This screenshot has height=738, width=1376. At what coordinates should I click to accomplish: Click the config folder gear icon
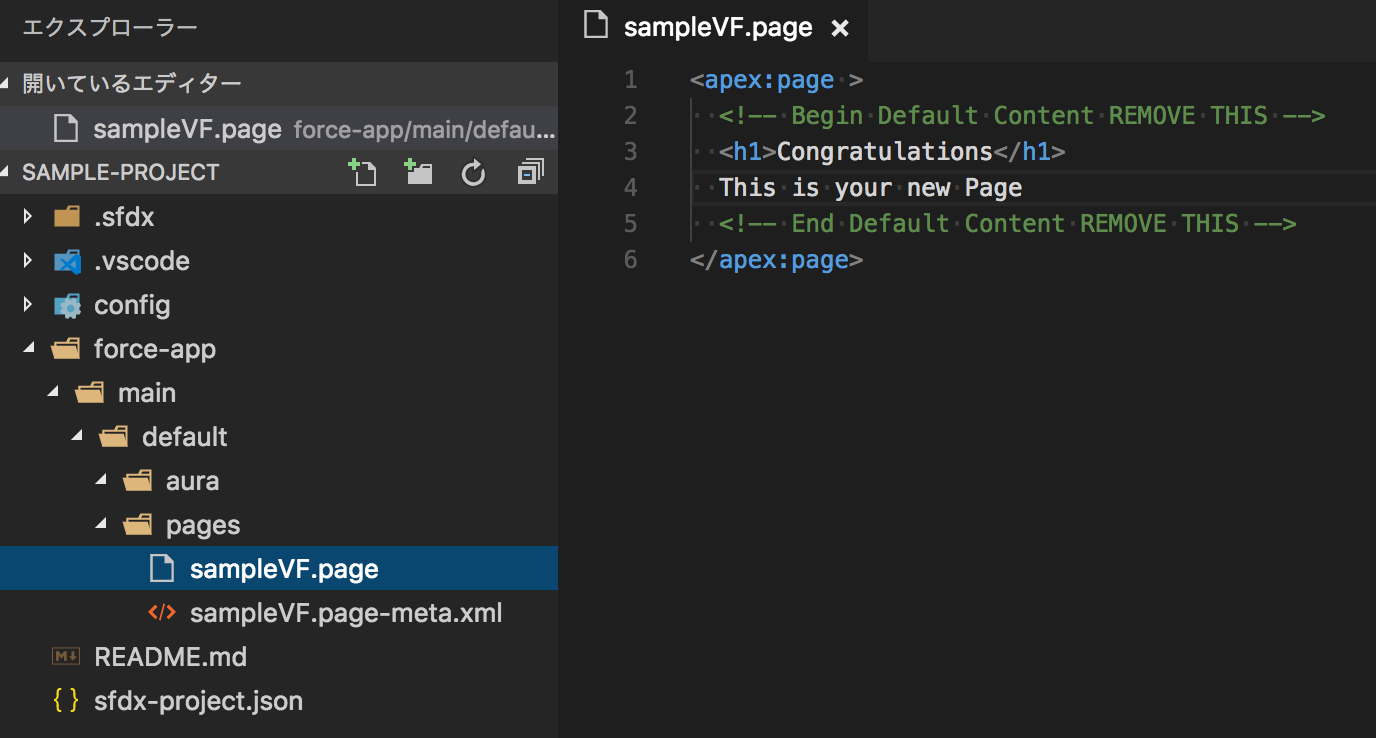tap(67, 305)
